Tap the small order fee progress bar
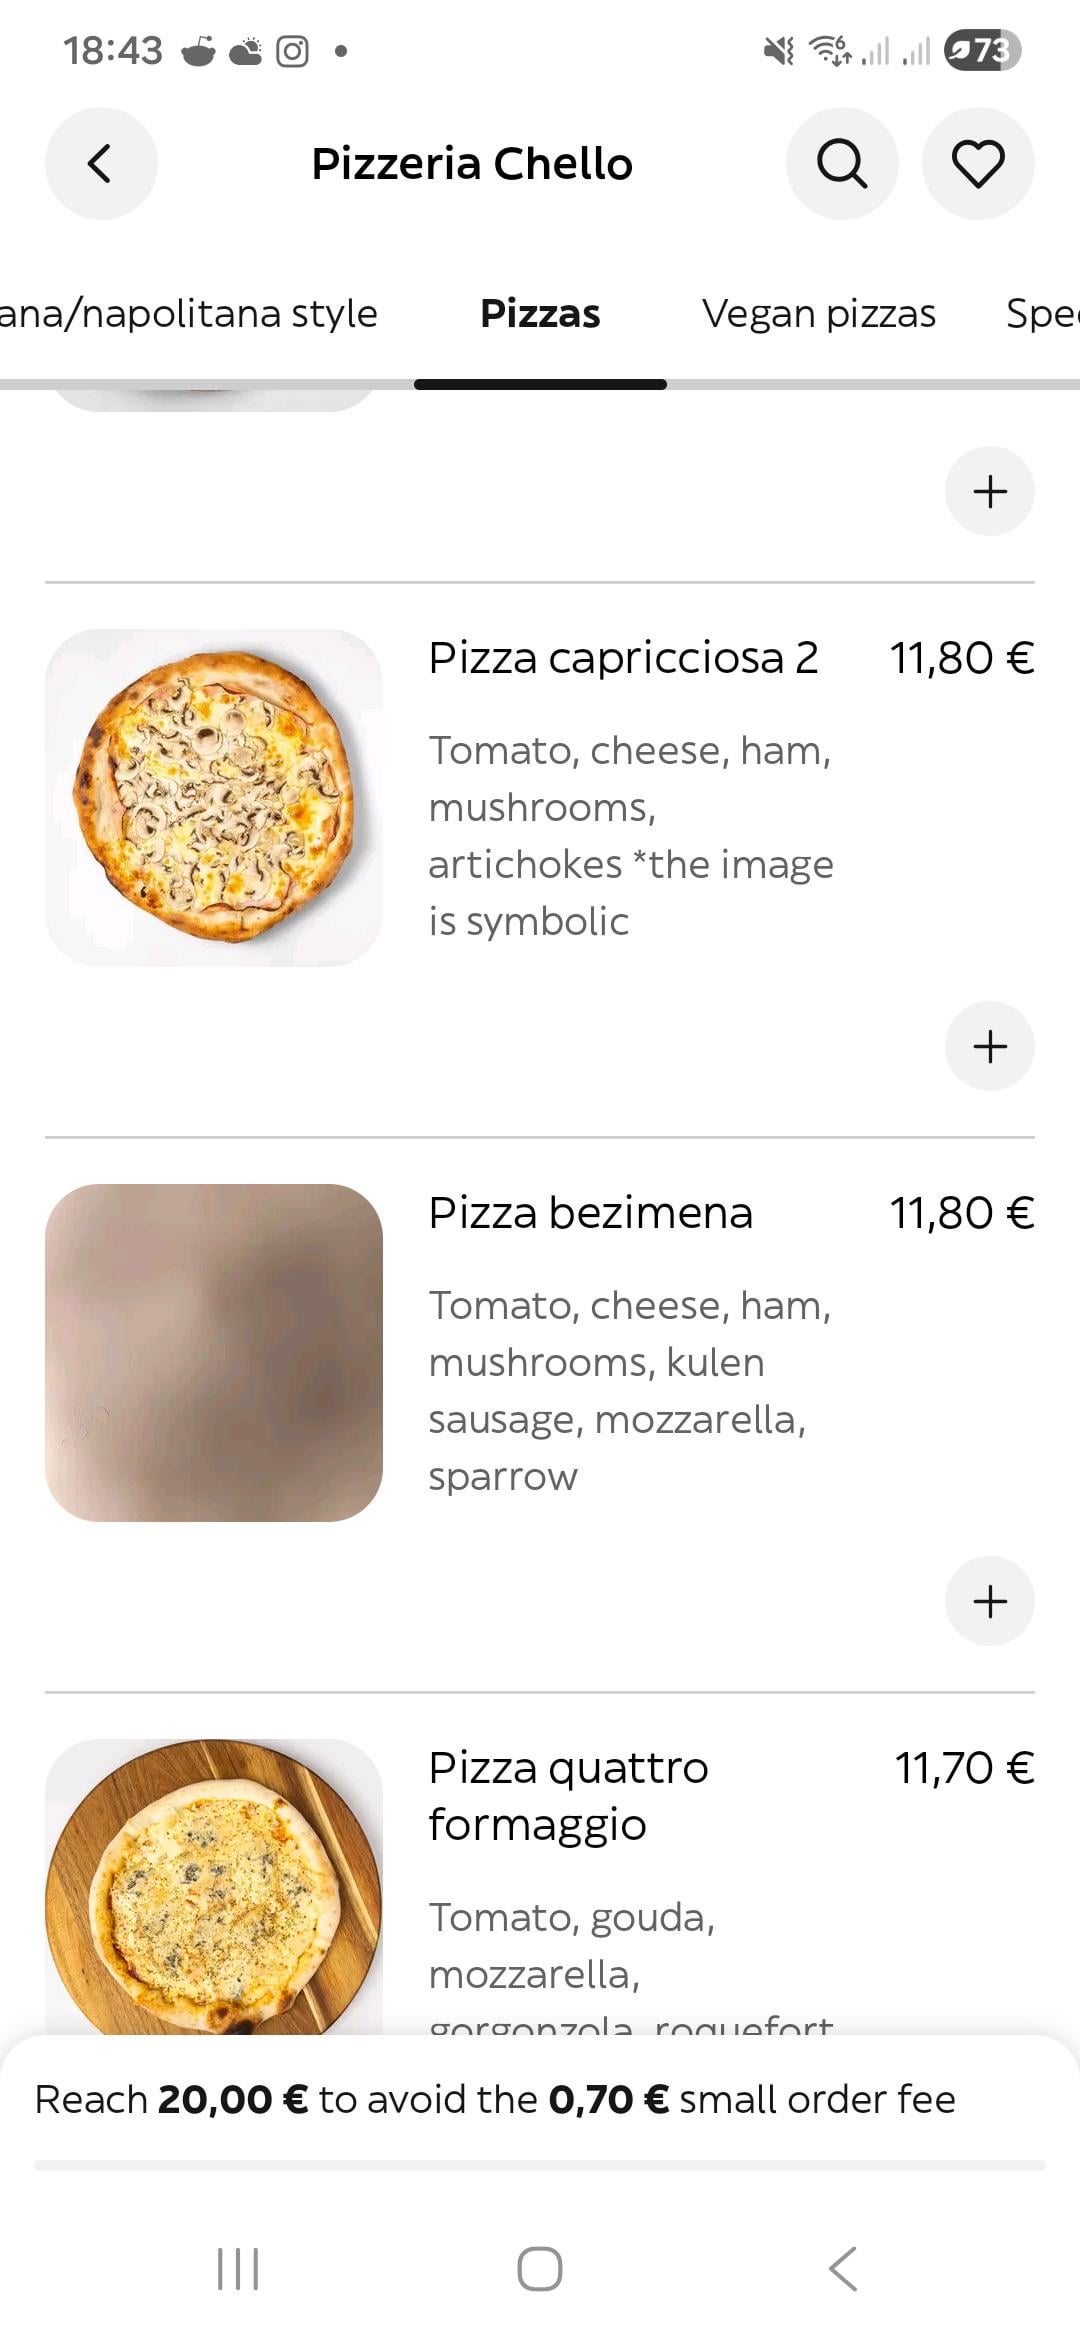Viewport: 1080px width, 2340px height. pyautogui.click(x=540, y=2165)
